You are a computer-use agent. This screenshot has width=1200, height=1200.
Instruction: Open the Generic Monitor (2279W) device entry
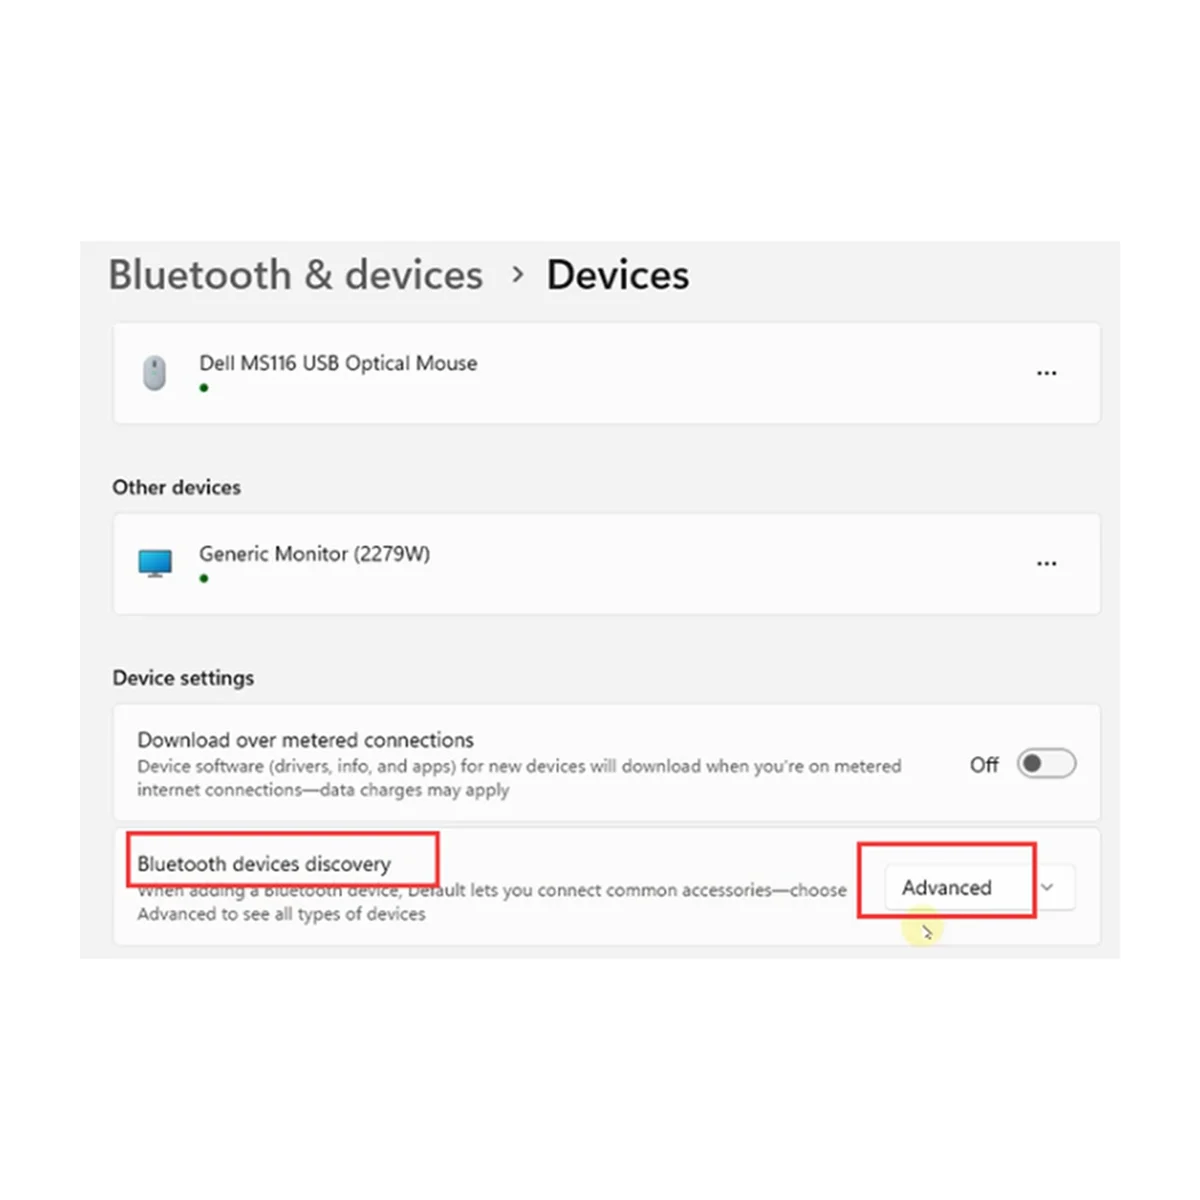click(314, 553)
